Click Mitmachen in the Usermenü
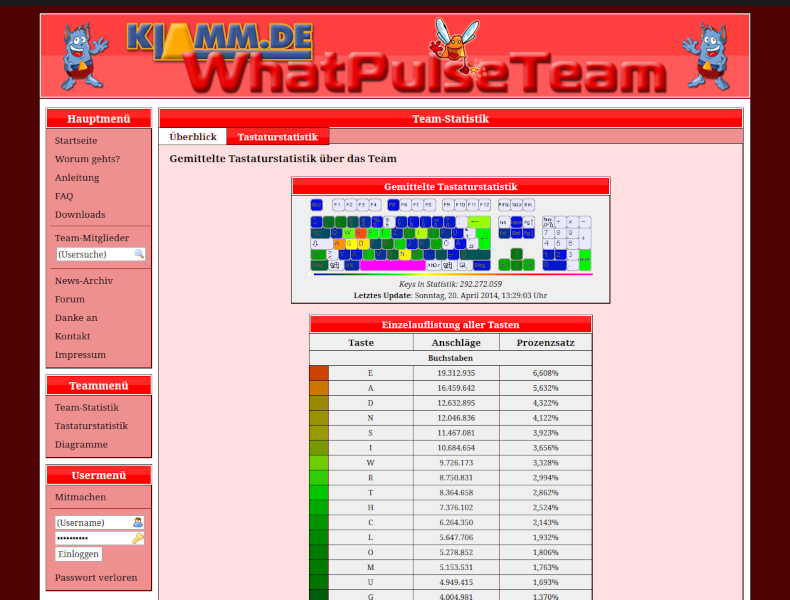This screenshot has width=790, height=600. 81,497
